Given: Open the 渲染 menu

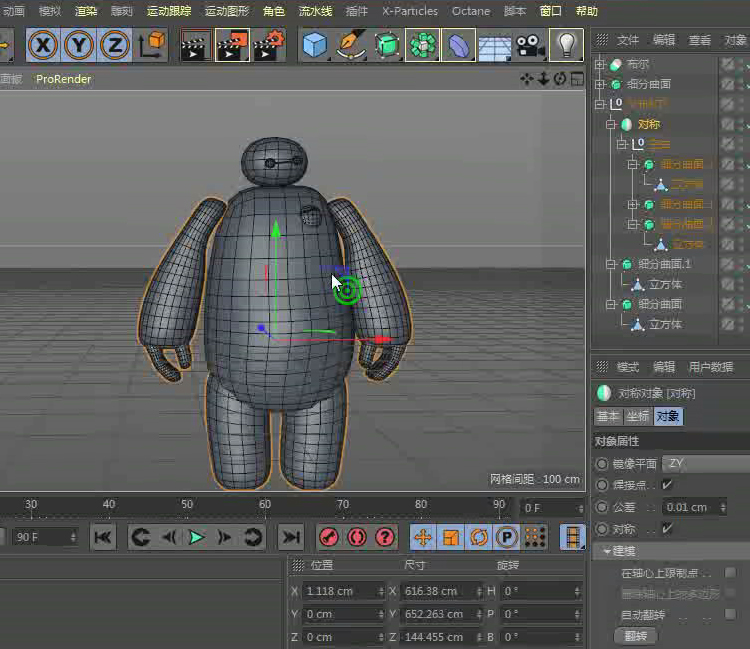Looking at the screenshot, I should click(86, 11).
